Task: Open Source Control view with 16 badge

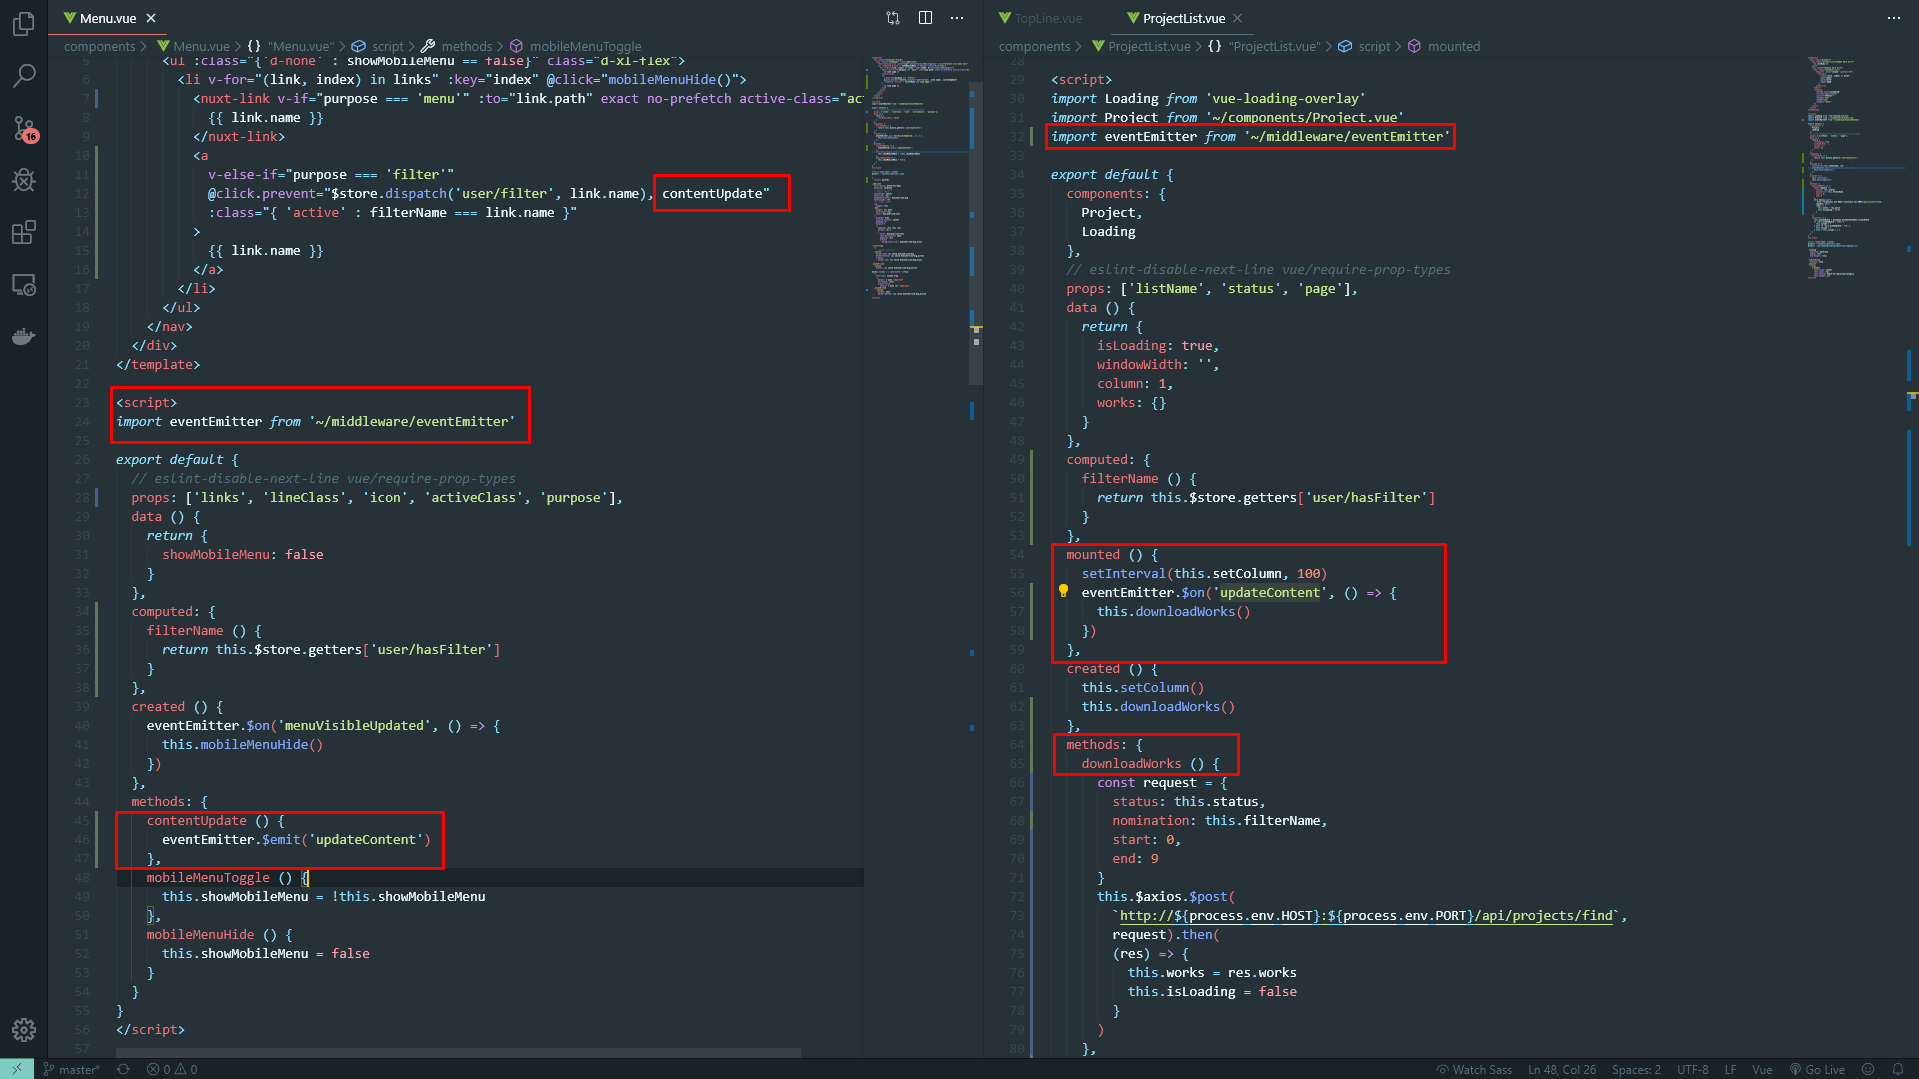Action: pyautogui.click(x=24, y=128)
